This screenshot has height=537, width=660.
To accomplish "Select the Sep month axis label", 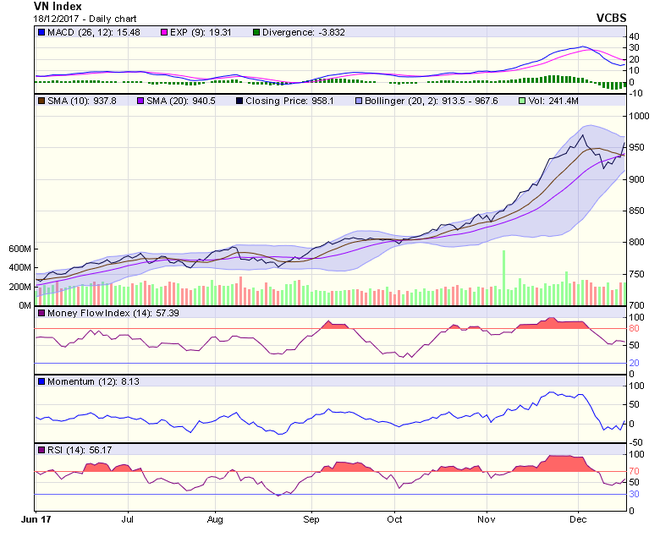I will click(x=311, y=521).
